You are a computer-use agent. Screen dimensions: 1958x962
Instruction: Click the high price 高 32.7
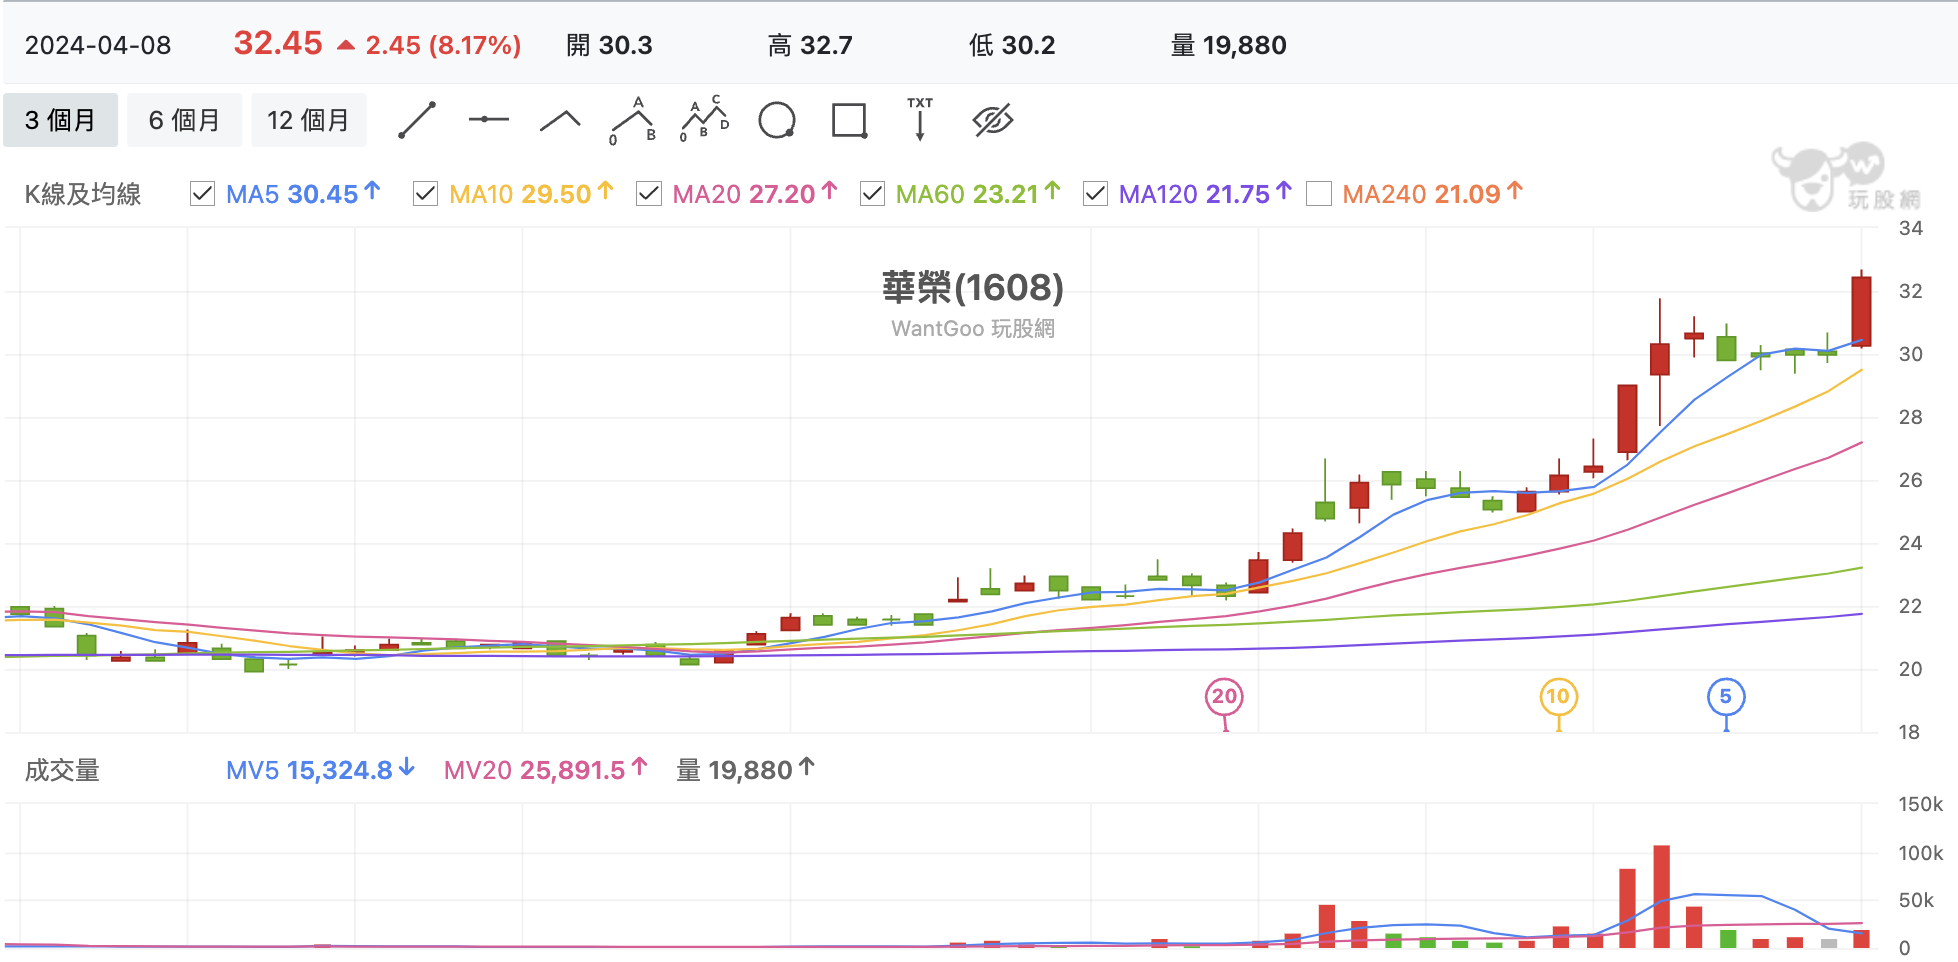pos(810,45)
